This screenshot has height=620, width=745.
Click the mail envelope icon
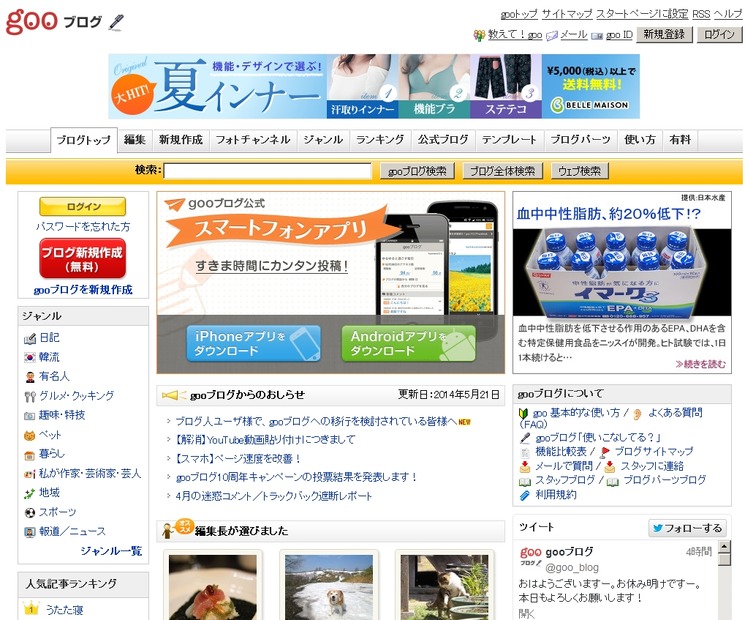tap(552, 36)
